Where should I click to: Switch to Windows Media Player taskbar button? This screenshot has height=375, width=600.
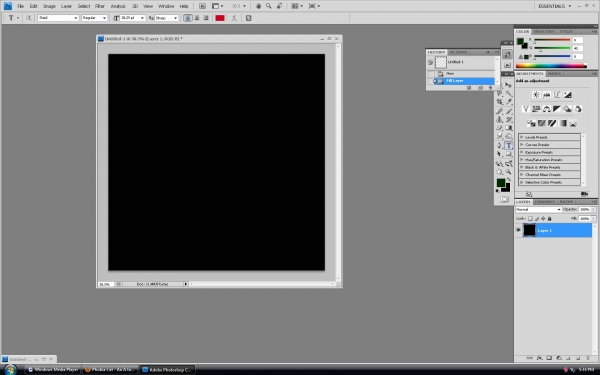click(53, 370)
